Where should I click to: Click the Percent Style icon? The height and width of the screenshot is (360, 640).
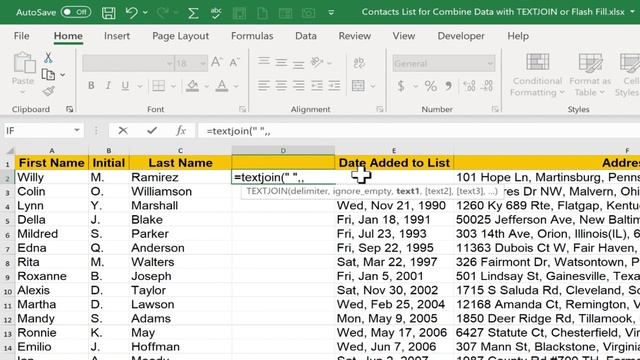431,86
